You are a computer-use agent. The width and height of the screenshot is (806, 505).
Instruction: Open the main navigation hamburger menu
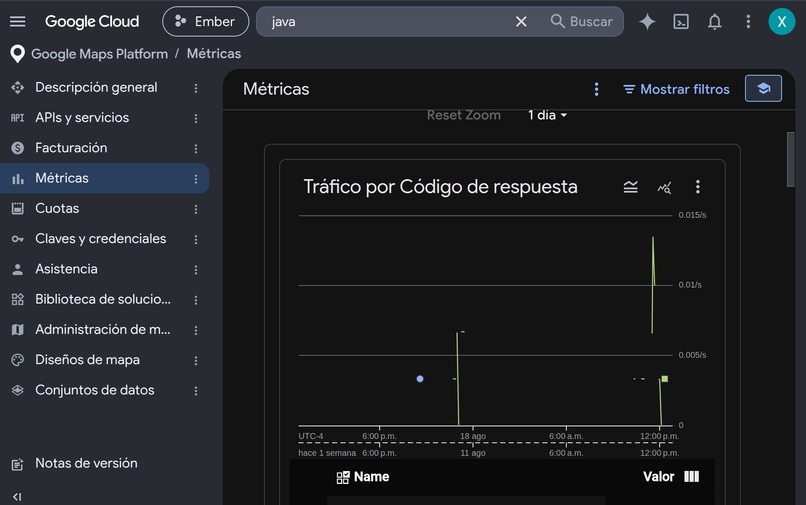(17, 22)
